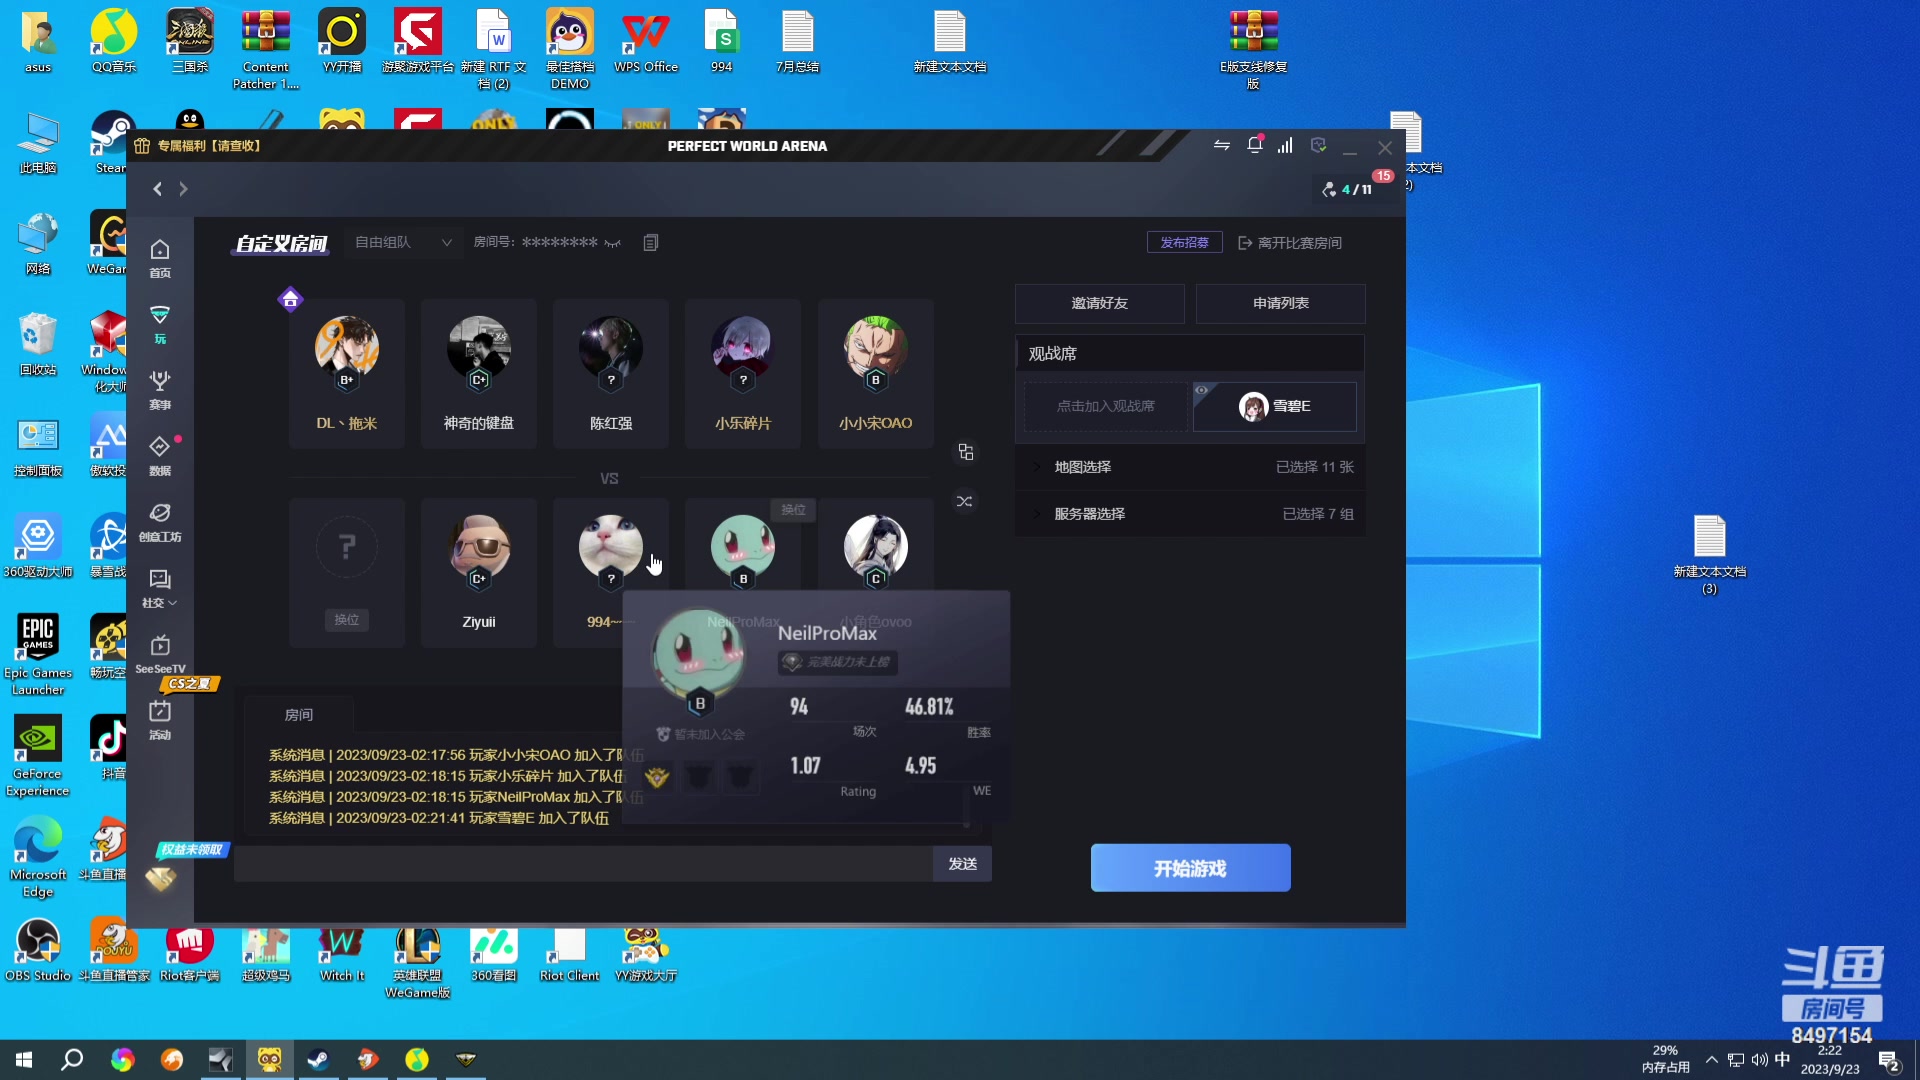Open the 首页 home sidebar icon

pos(160,257)
